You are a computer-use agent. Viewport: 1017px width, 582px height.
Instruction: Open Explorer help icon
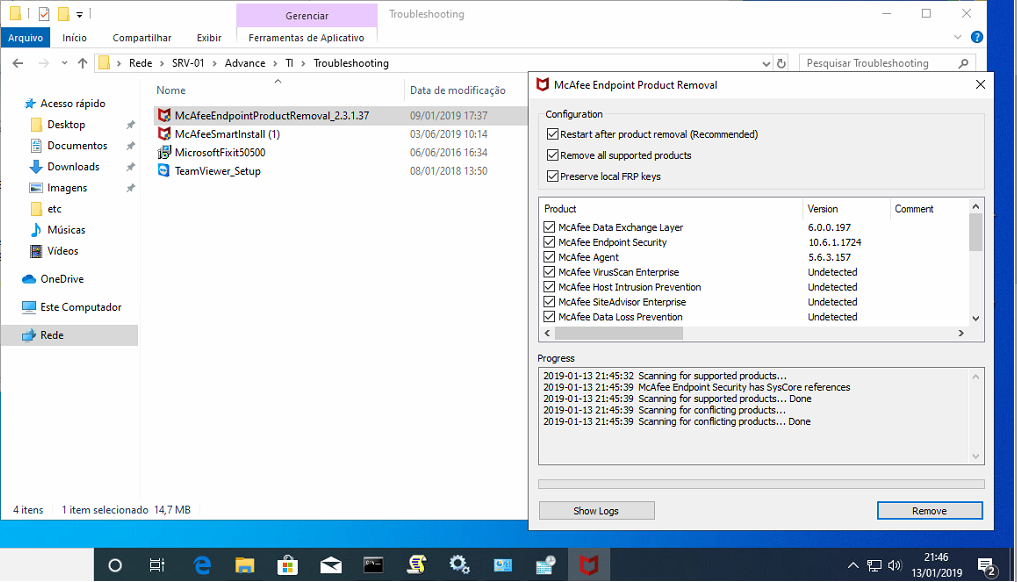tap(976, 37)
